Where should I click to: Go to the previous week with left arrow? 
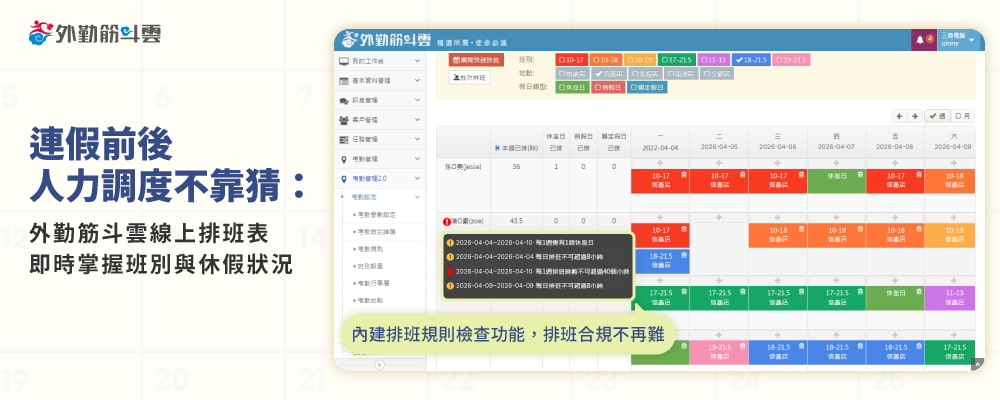(899, 116)
